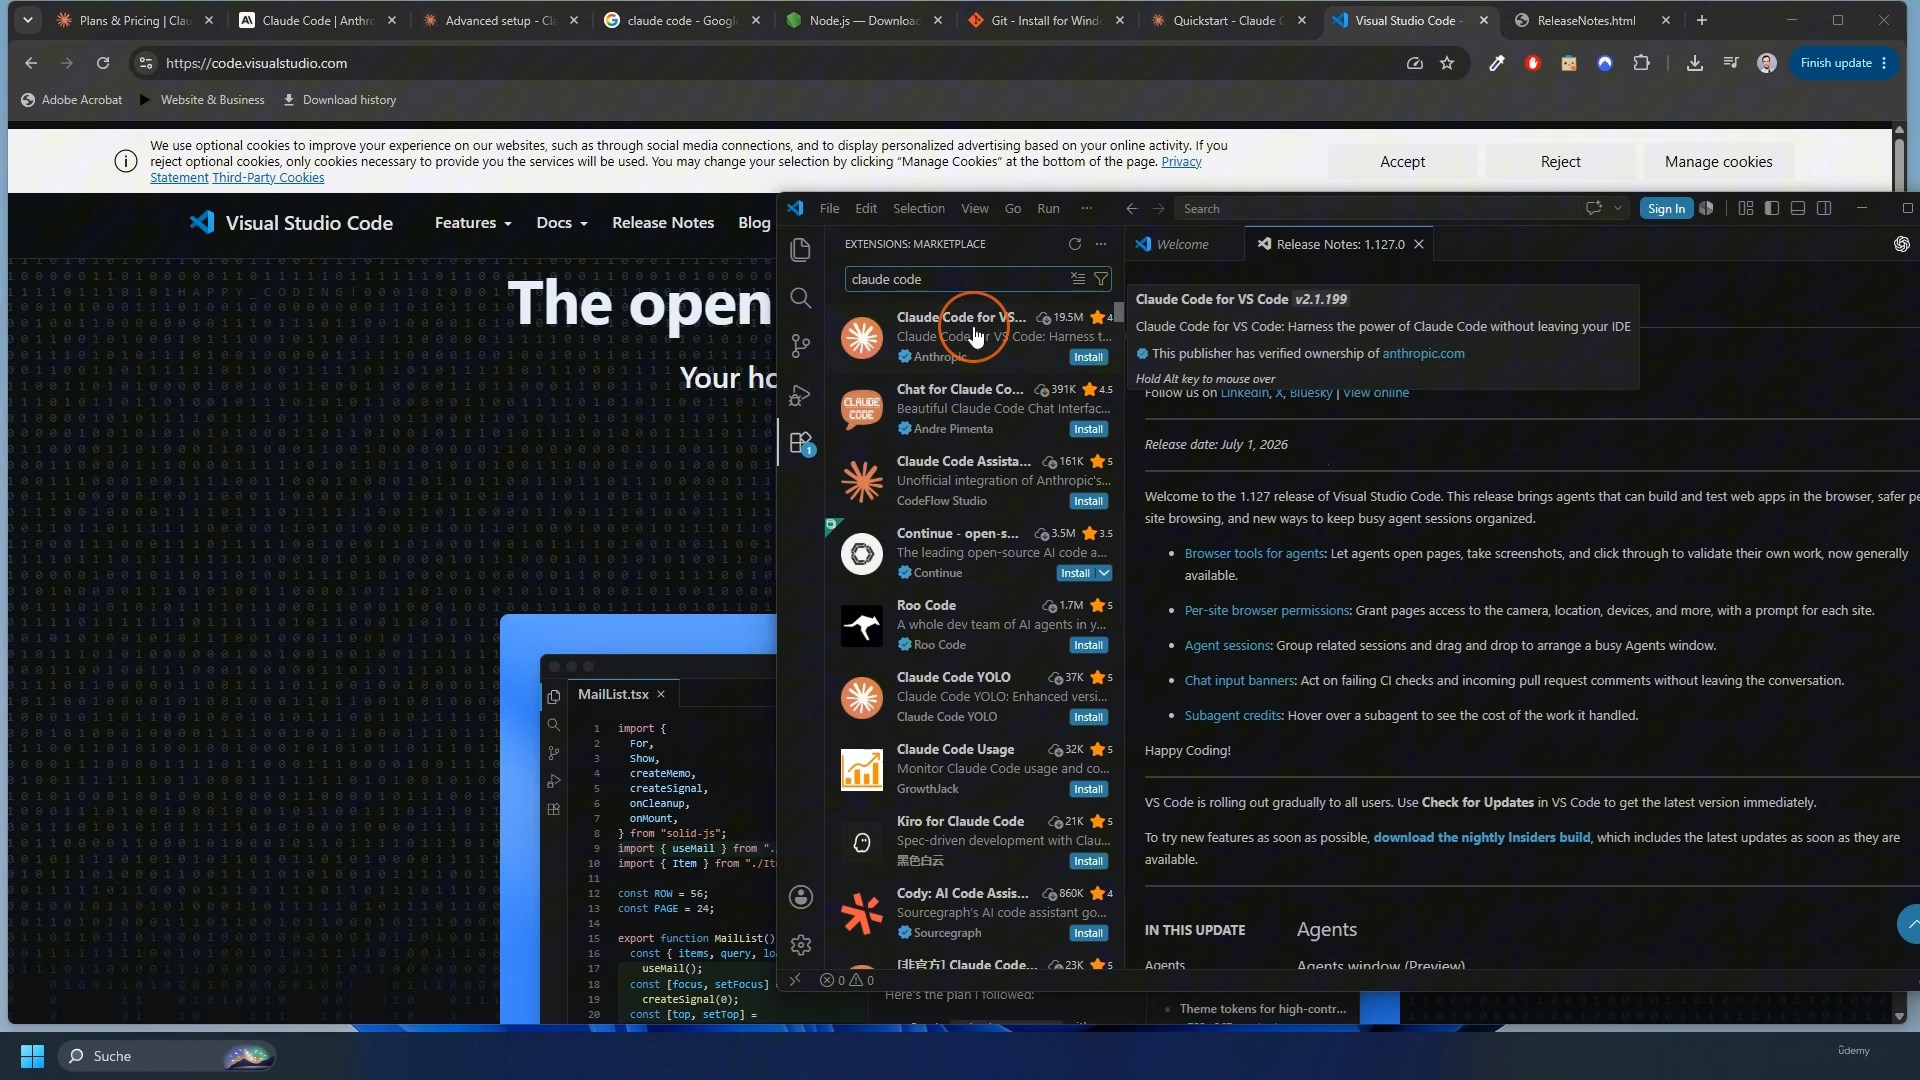The width and height of the screenshot is (1920, 1080).
Task: Bookmark this page with the star icon
Action: [x=1447, y=63]
